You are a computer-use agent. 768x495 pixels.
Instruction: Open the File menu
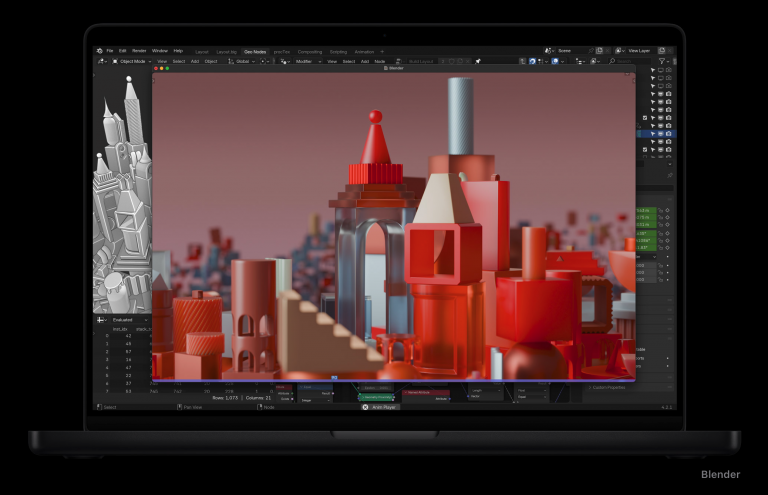(x=110, y=50)
